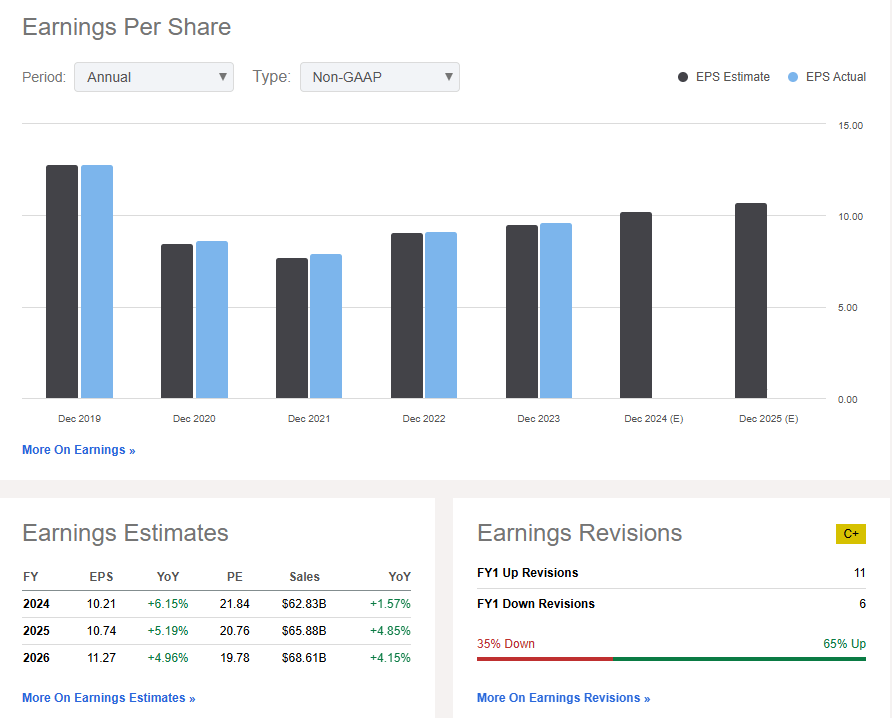
Task: Open the Period dropdown showing Annual
Action: point(154,77)
